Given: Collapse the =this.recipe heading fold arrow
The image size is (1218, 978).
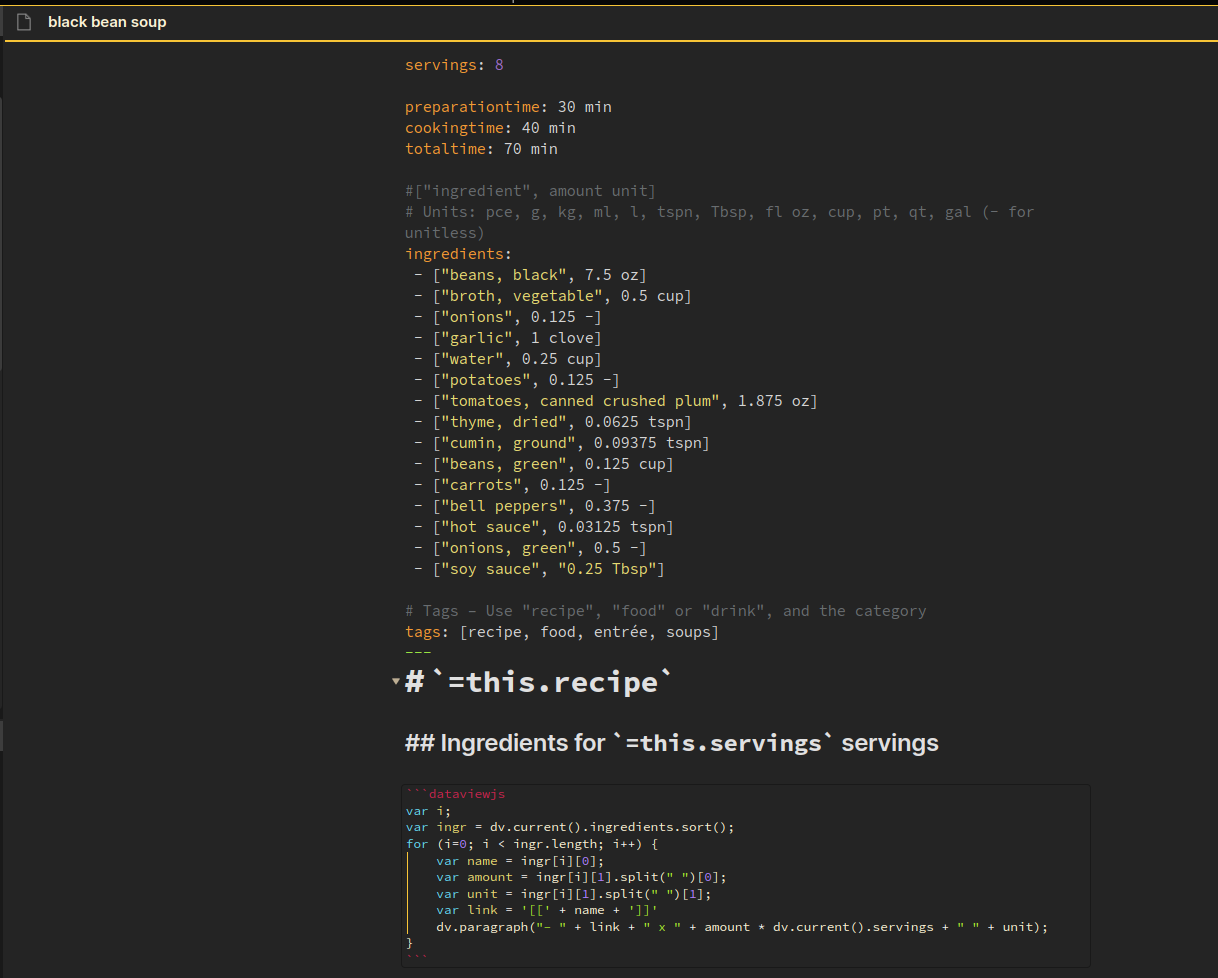Looking at the screenshot, I should pyautogui.click(x=396, y=682).
